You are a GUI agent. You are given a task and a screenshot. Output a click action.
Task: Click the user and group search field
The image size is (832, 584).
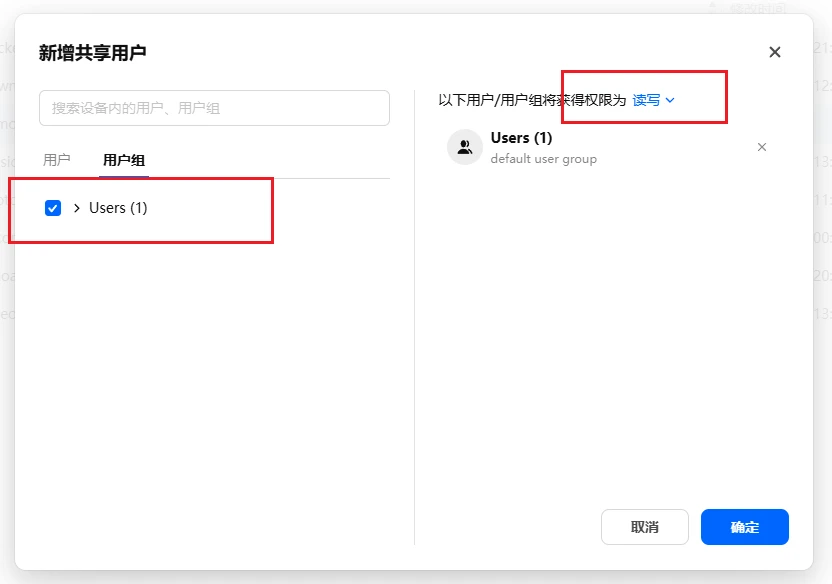[x=214, y=108]
